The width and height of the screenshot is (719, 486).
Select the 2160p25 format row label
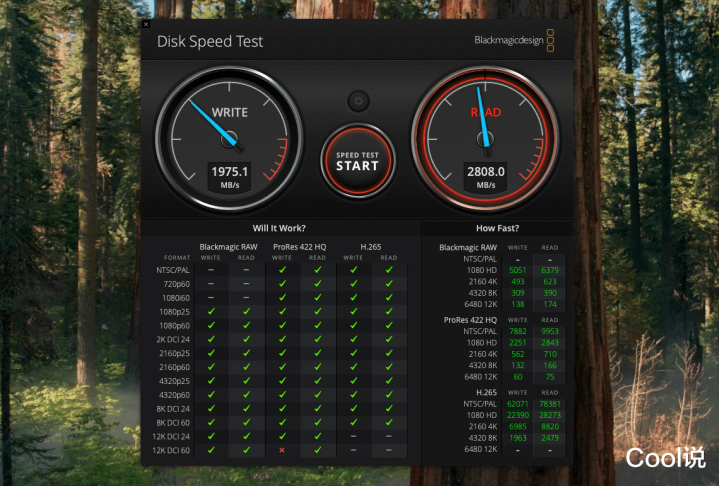click(x=174, y=353)
